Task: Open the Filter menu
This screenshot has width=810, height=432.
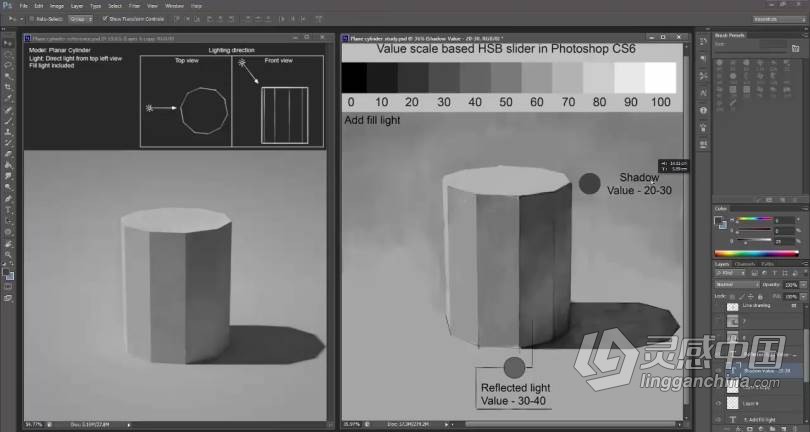Action: tap(134, 6)
